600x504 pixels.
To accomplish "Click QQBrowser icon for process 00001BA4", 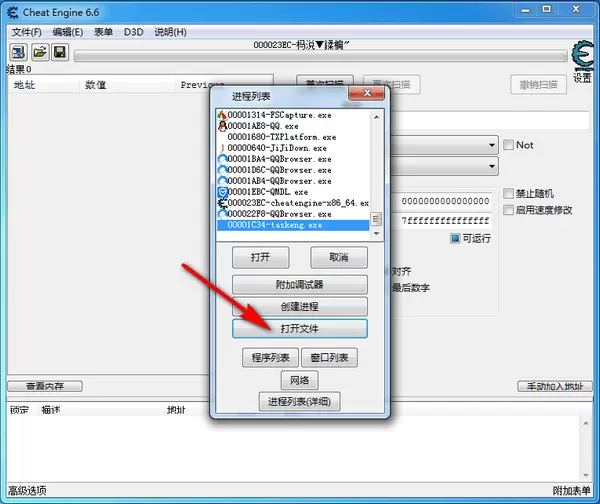I will click(x=222, y=159).
